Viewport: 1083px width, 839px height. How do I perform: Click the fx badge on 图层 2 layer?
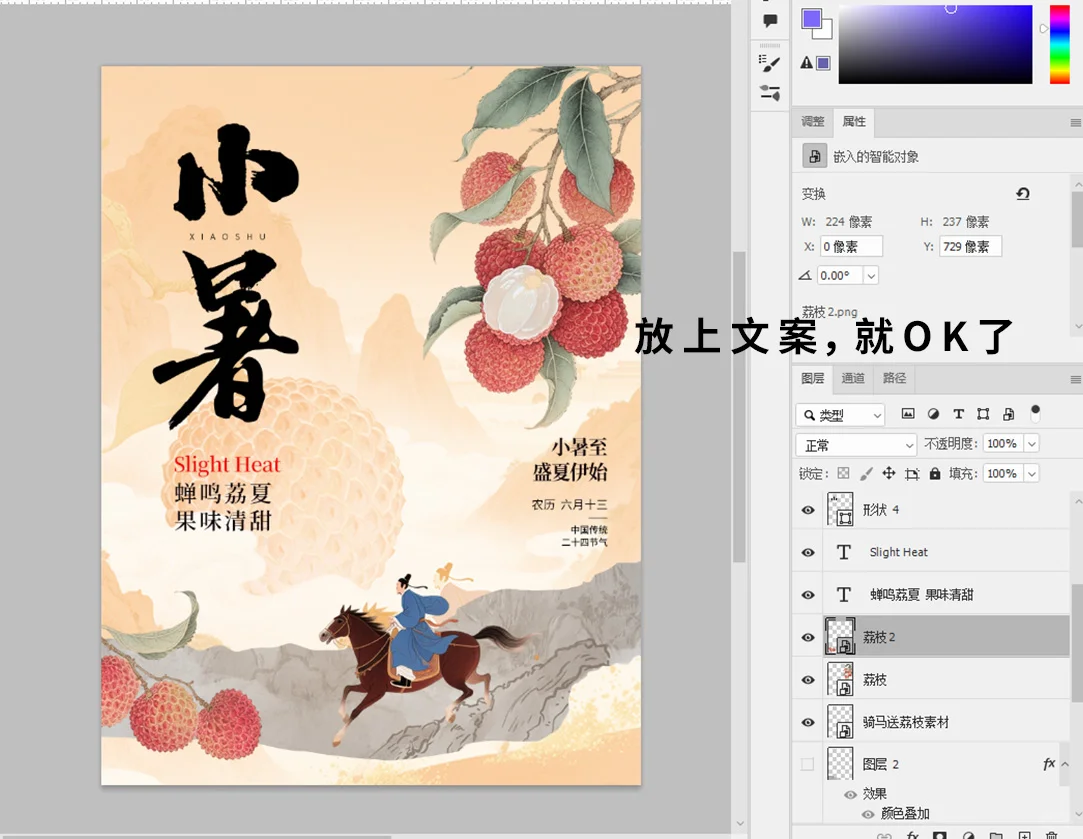pos(1048,764)
